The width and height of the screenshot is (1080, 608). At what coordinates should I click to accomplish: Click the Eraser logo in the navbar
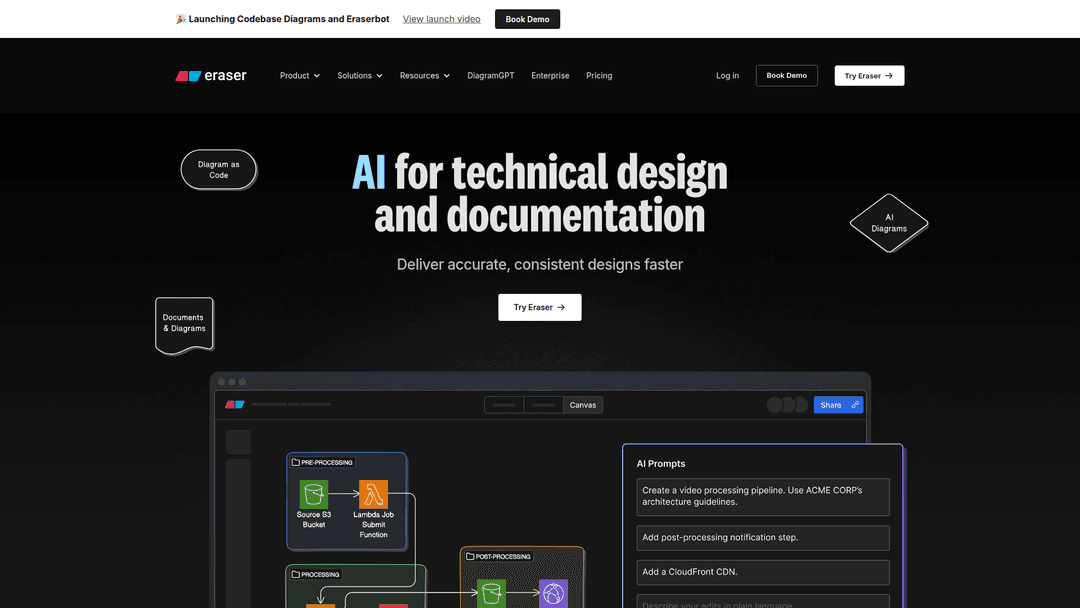[x=211, y=76]
